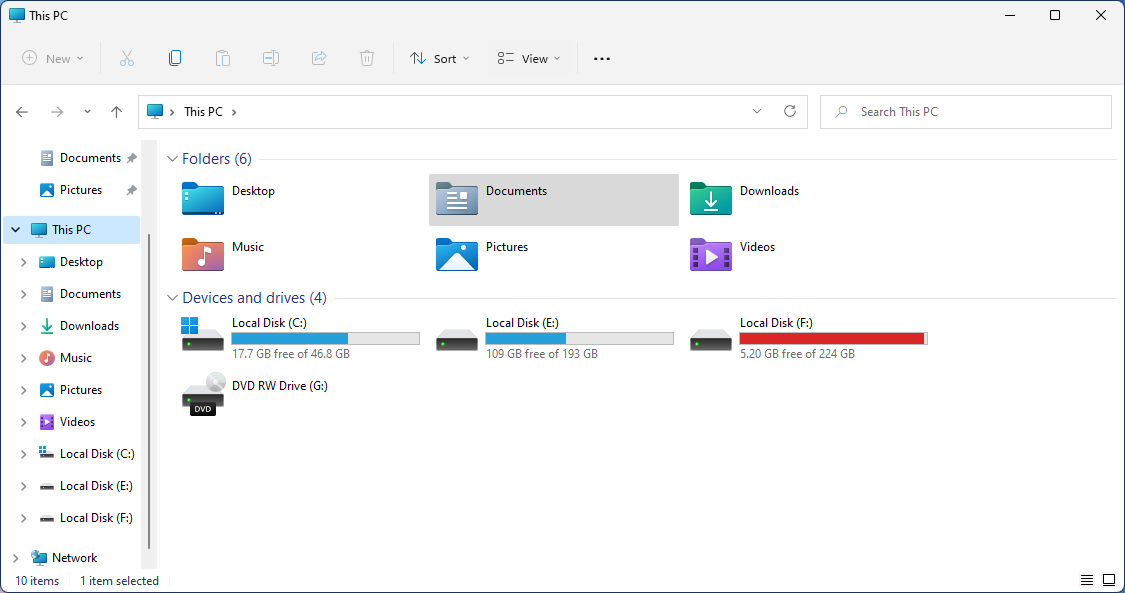Collapse the Devices and drives (4) group
The width and height of the screenshot is (1125, 593).
(x=172, y=298)
